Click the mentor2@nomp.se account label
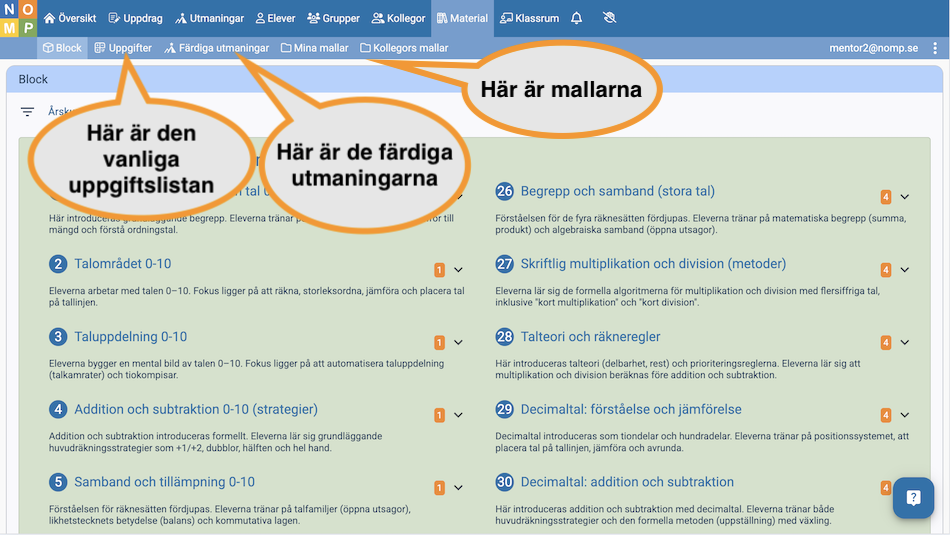Image resolution: width=950 pixels, height=535 pixels. (873, 48)
